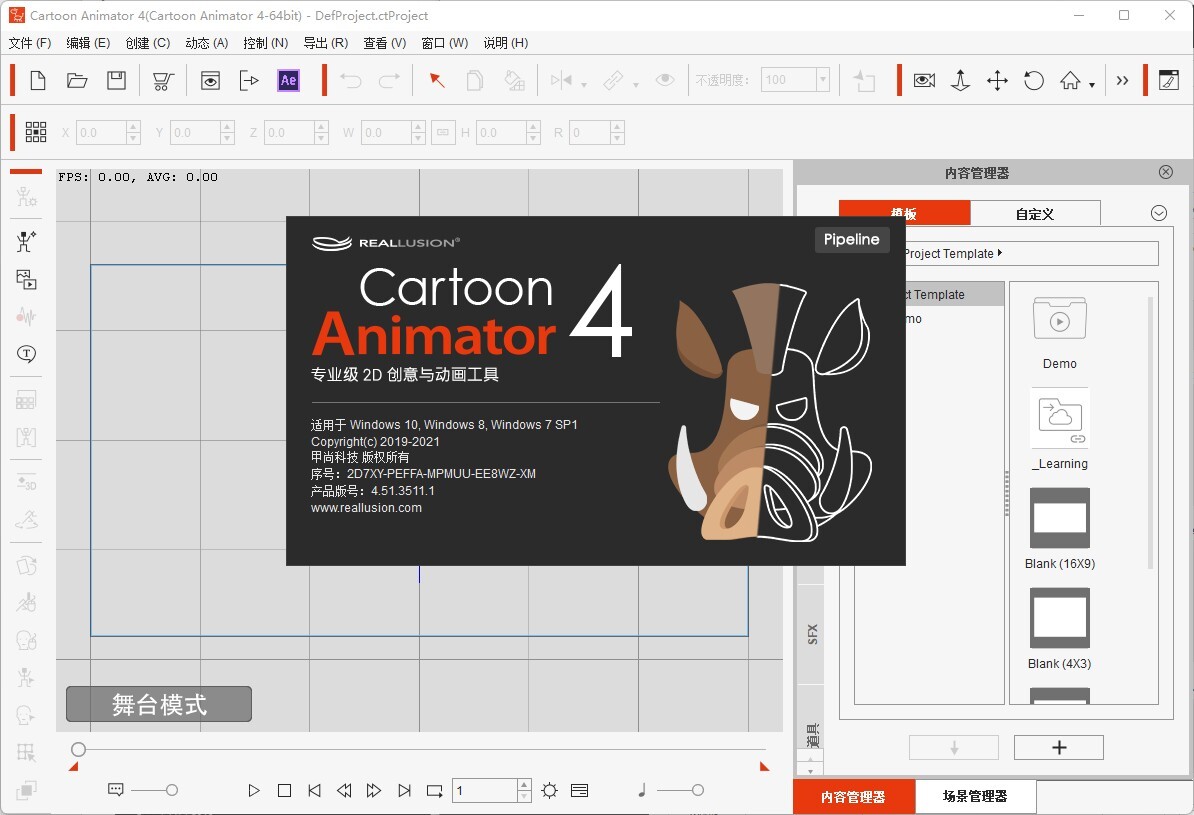The width and height of the screenshot is (1194, 815).
Task: Open the timeline editor icon
Action: (1169, 80)
